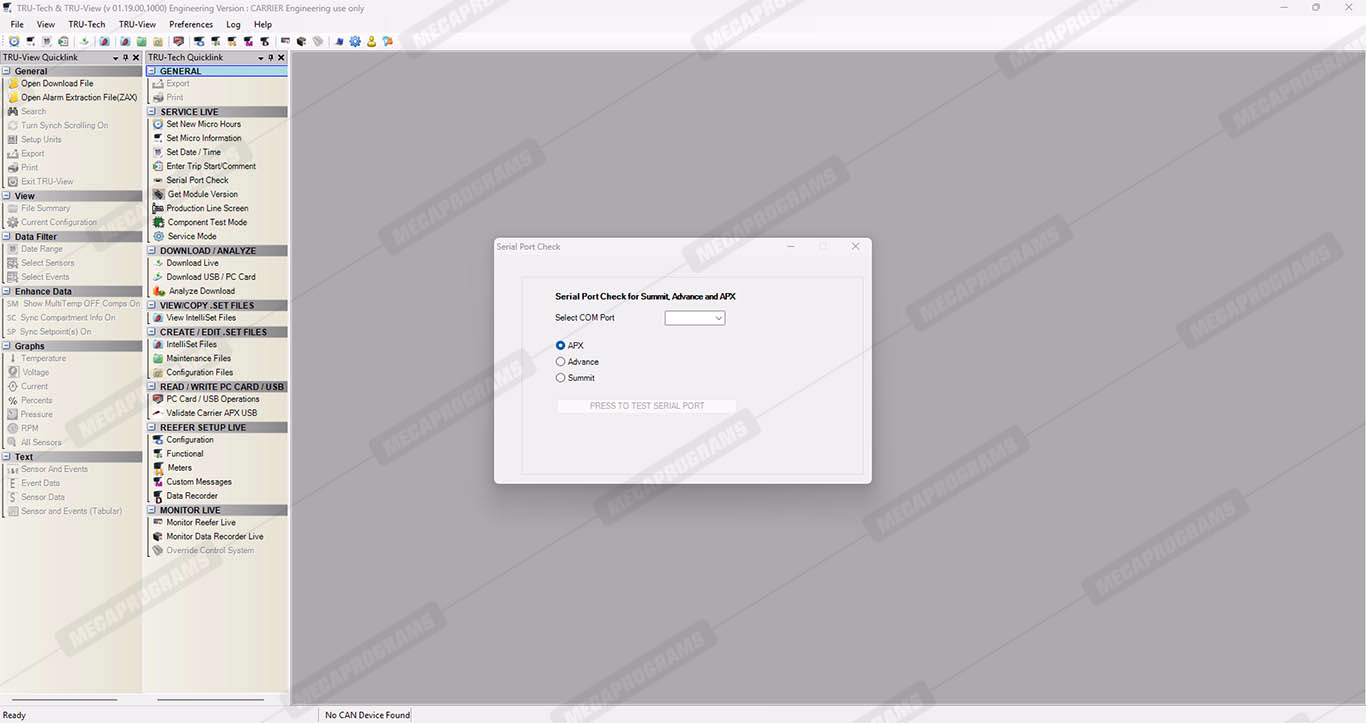Open Component Test Mode from the quicklink
Image resolution: width=1366 pixels, height=723 pixels.
[x=206, y=222]
